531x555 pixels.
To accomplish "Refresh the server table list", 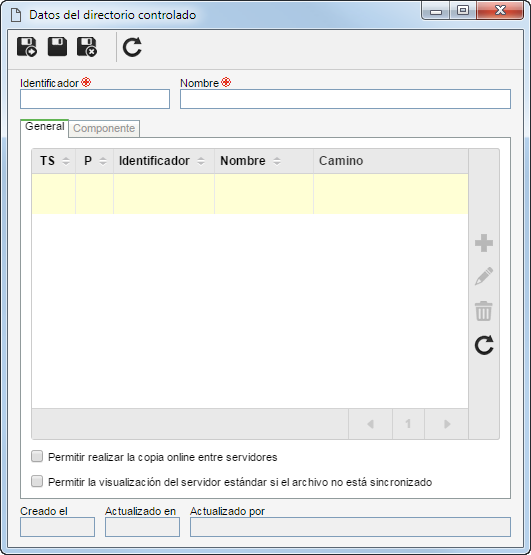I will (484, 345).
